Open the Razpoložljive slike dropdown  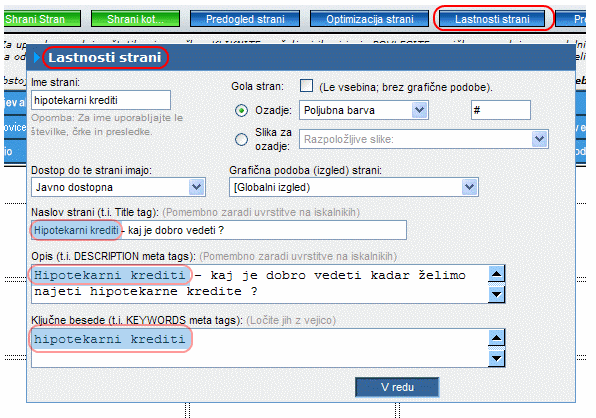(424, 139)
